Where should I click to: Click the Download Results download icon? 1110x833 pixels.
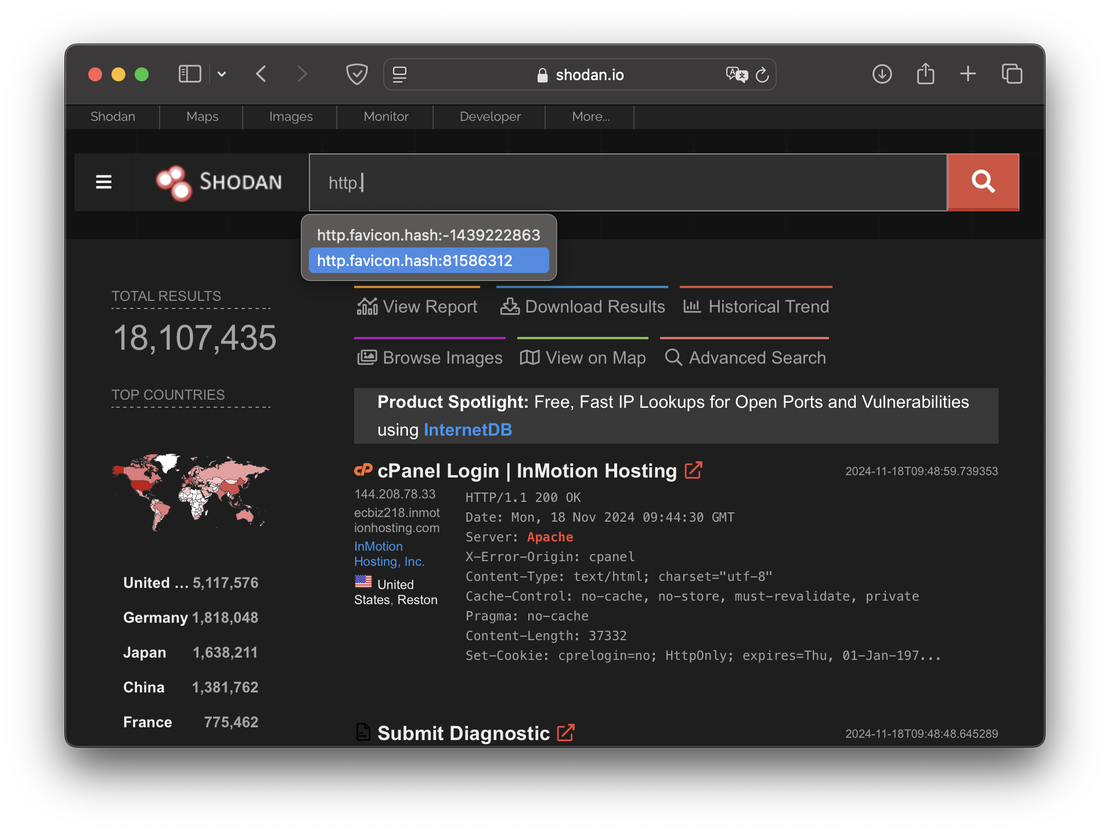point(509,306)
